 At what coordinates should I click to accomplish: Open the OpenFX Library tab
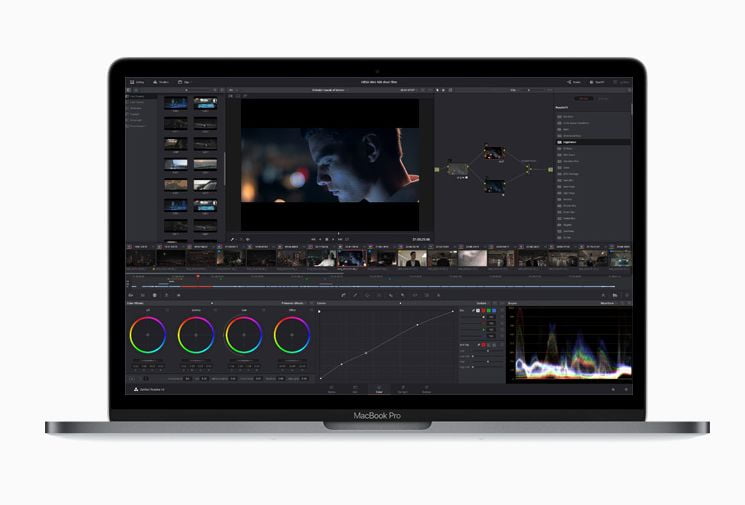point(583,98)
